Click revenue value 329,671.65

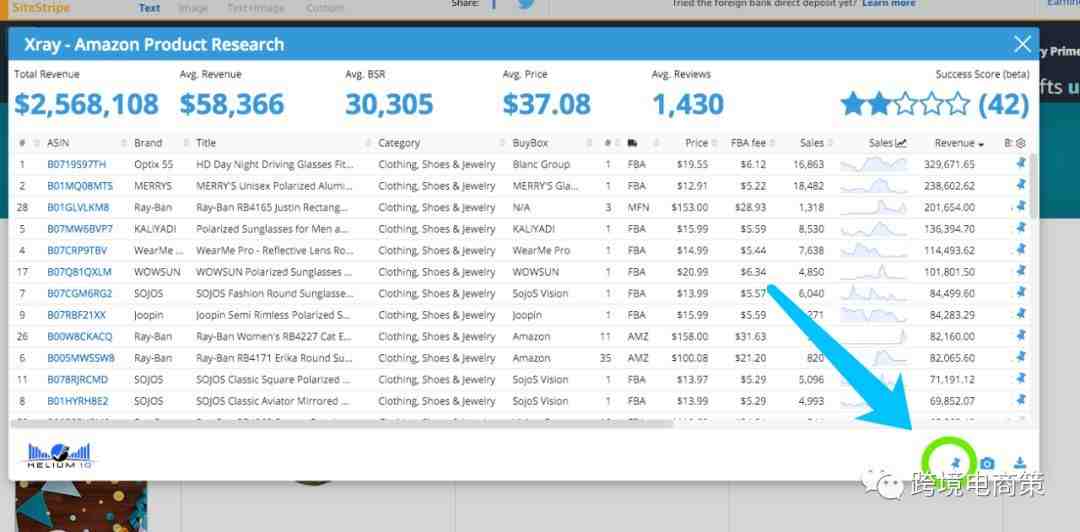[x=949, y=164]
